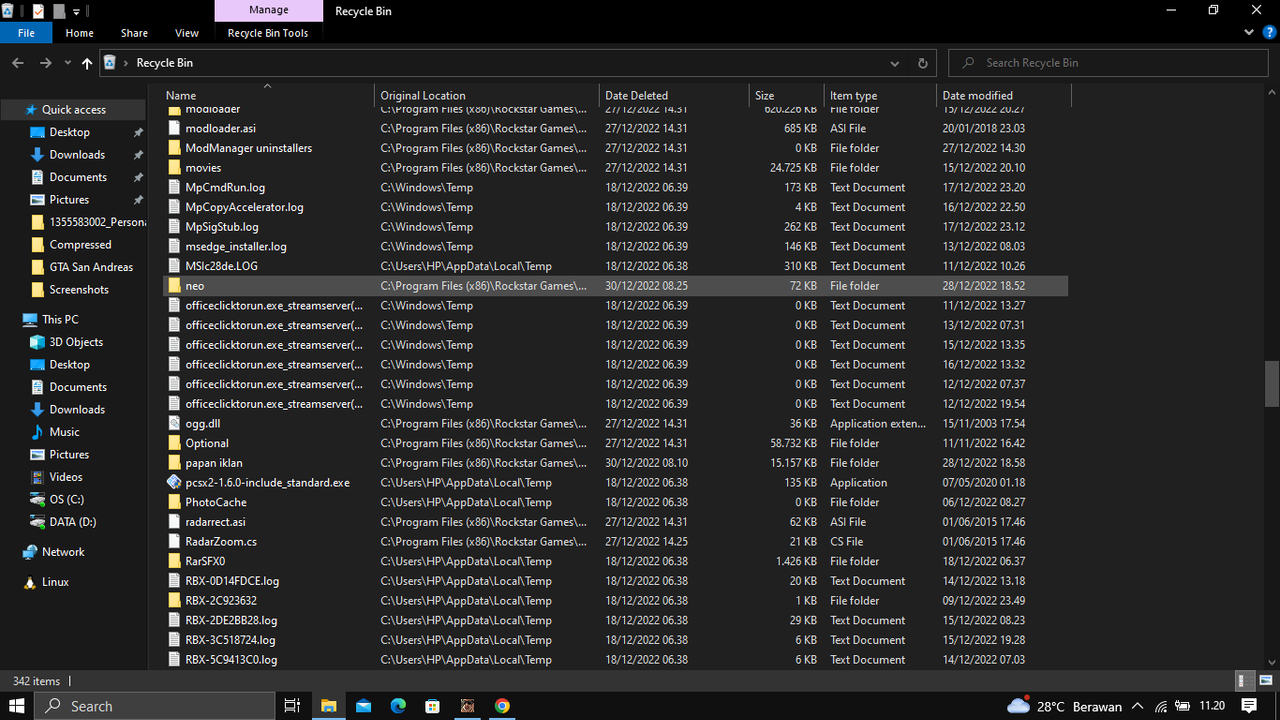Focus the Search Recycle Bin field
Viewport: 1280px width, 720px height.
click(1109, 63)
